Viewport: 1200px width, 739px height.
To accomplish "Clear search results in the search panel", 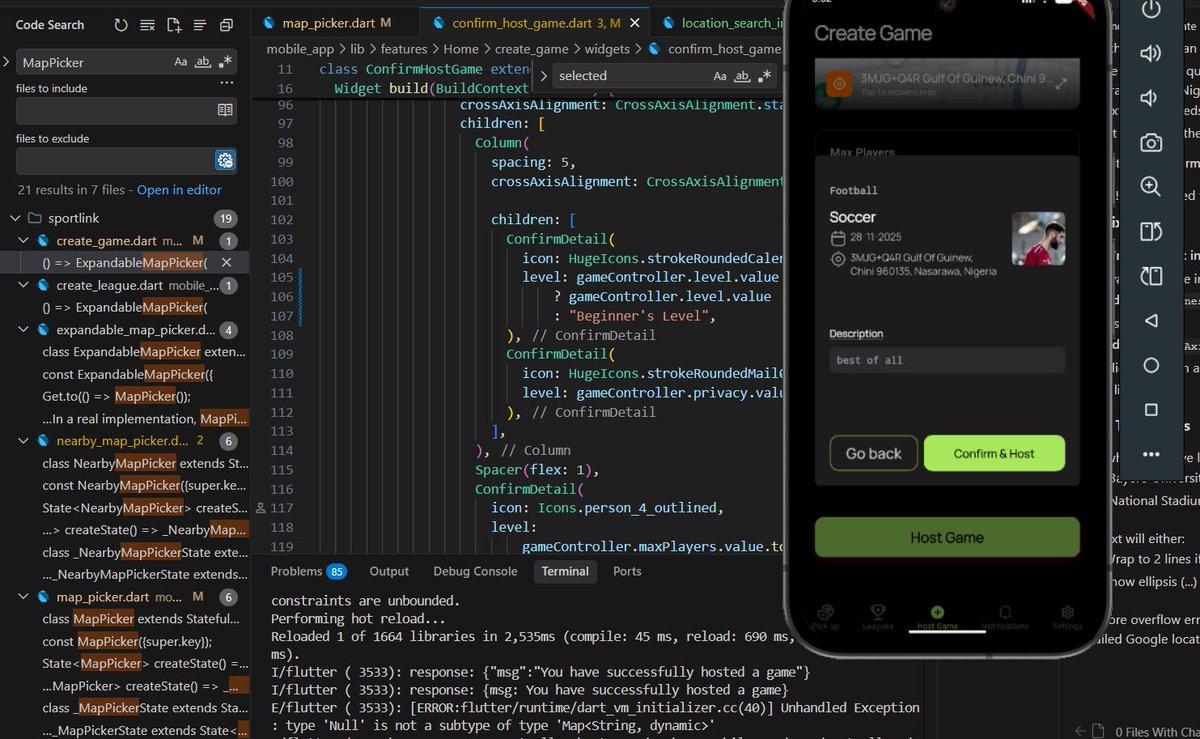I will pyautogui.click(x=147, y=25).
